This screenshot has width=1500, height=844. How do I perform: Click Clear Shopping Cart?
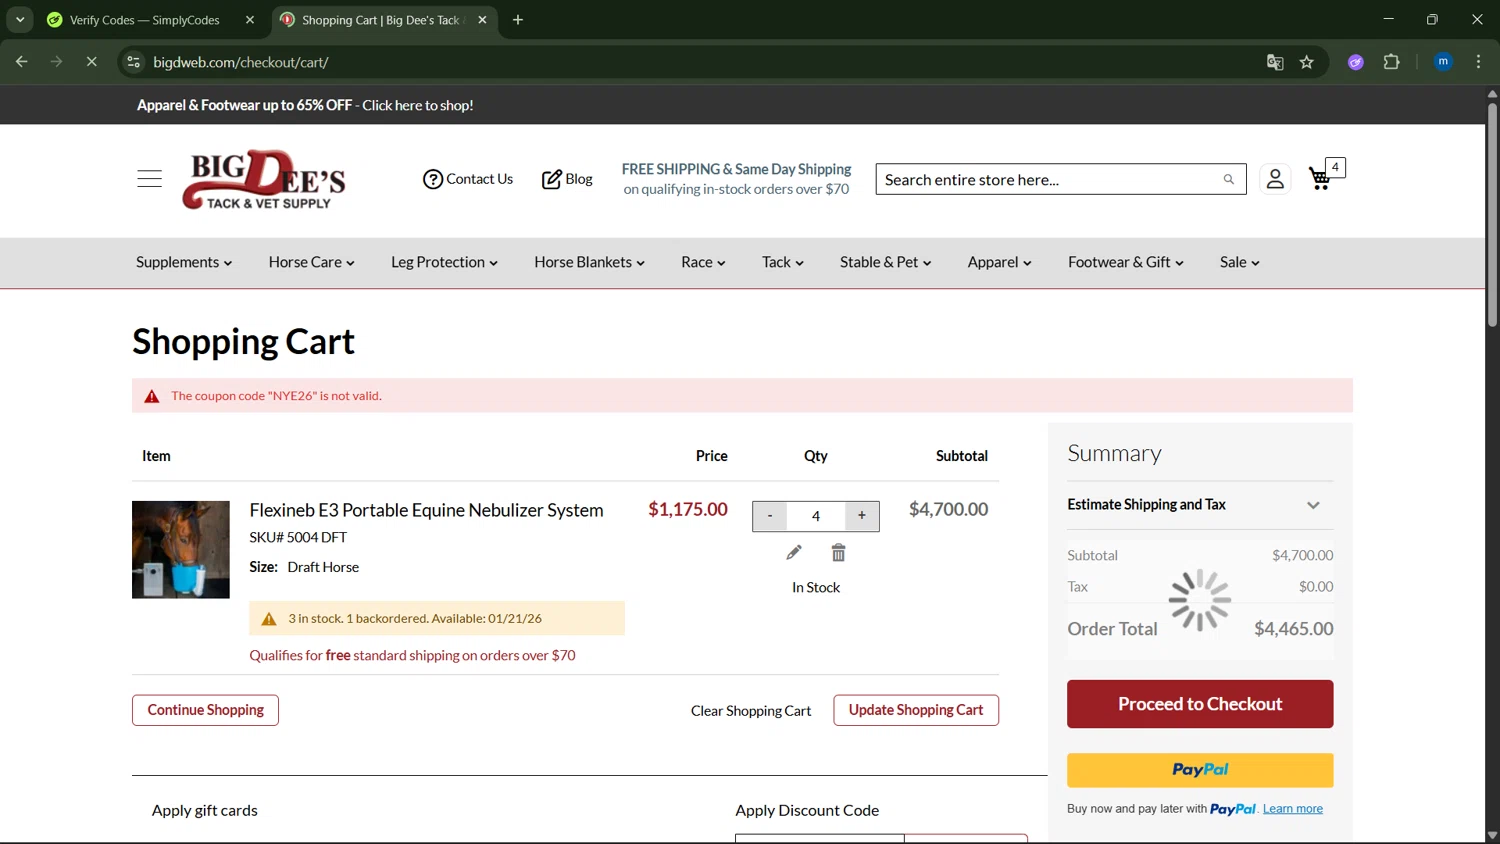(751, 711)
